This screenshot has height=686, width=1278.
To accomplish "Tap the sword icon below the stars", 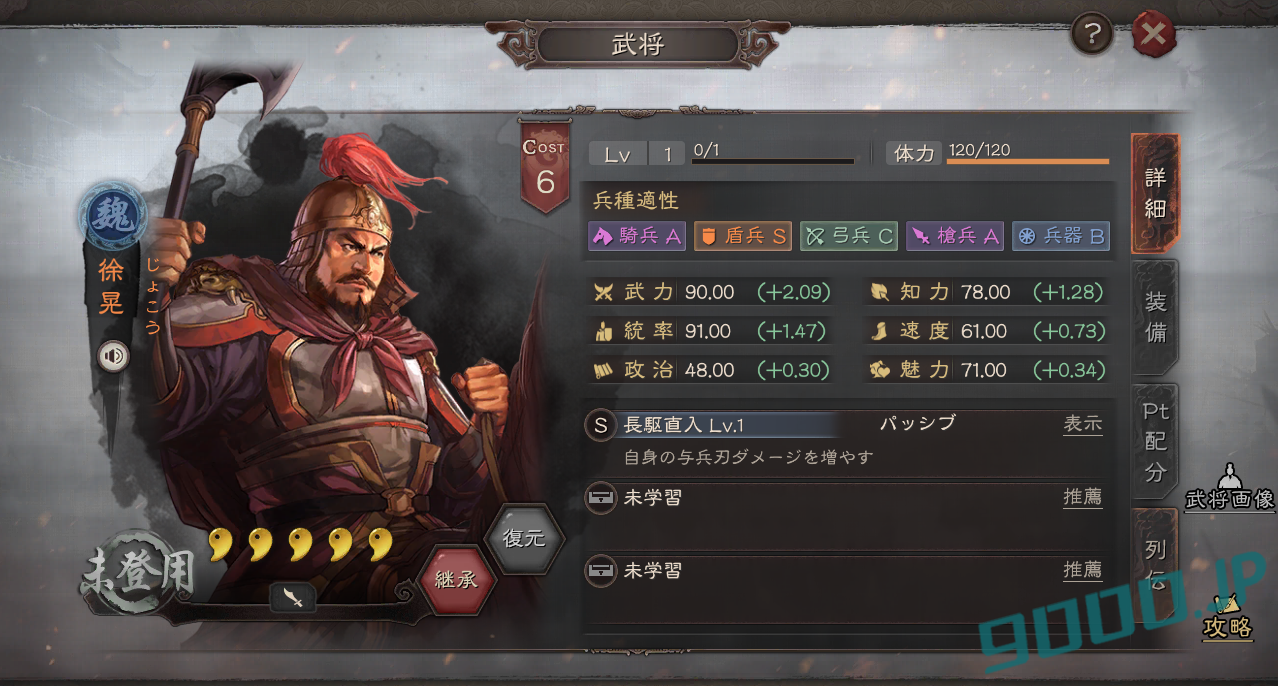I will (x=292, y=597).
